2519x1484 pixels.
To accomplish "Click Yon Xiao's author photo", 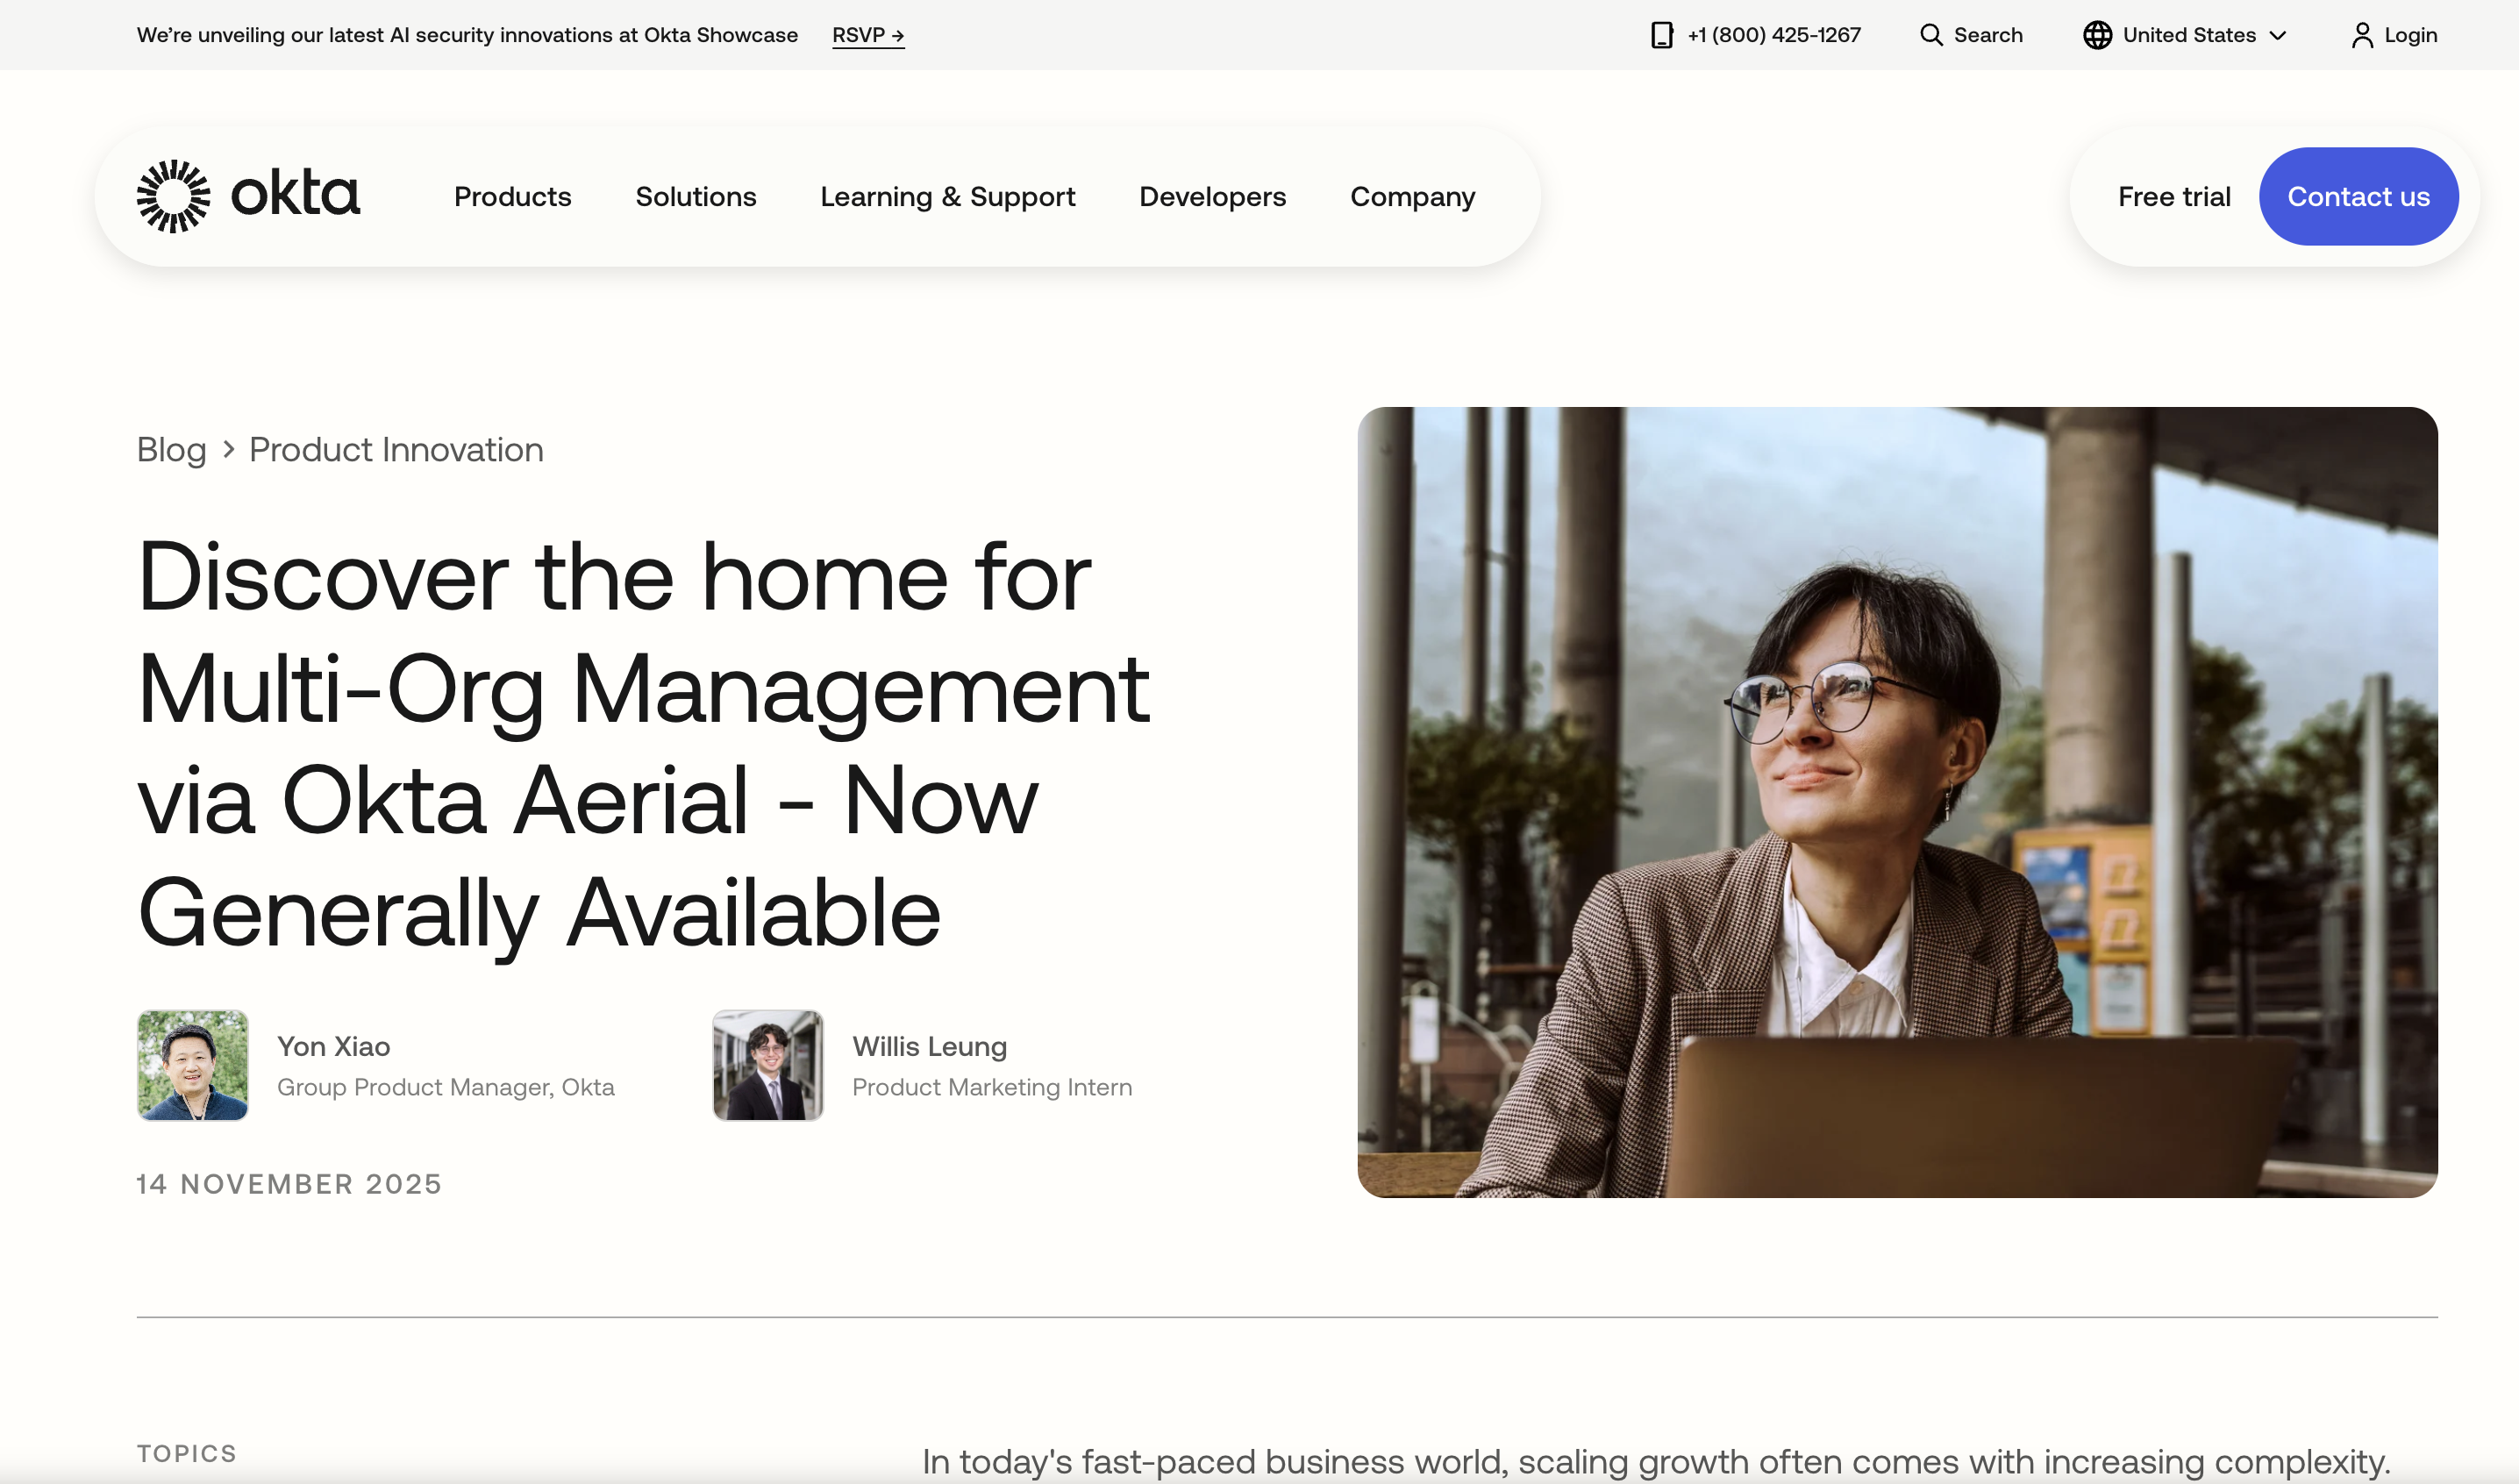I will click(x=192, y=1065).
